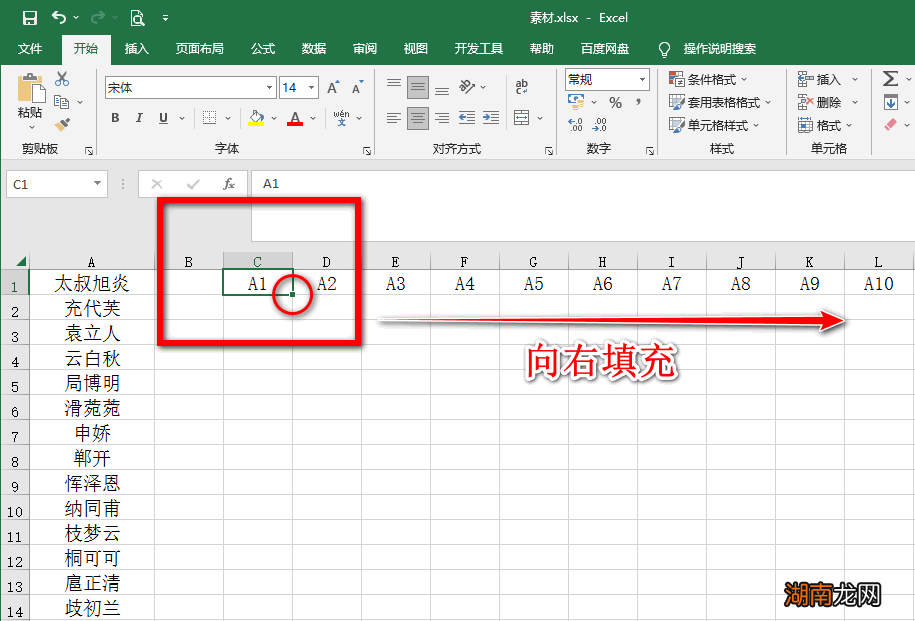Viewport: 915px width, 621px height.
Task: Click the Format Painter brush icon
Action: 62,124
